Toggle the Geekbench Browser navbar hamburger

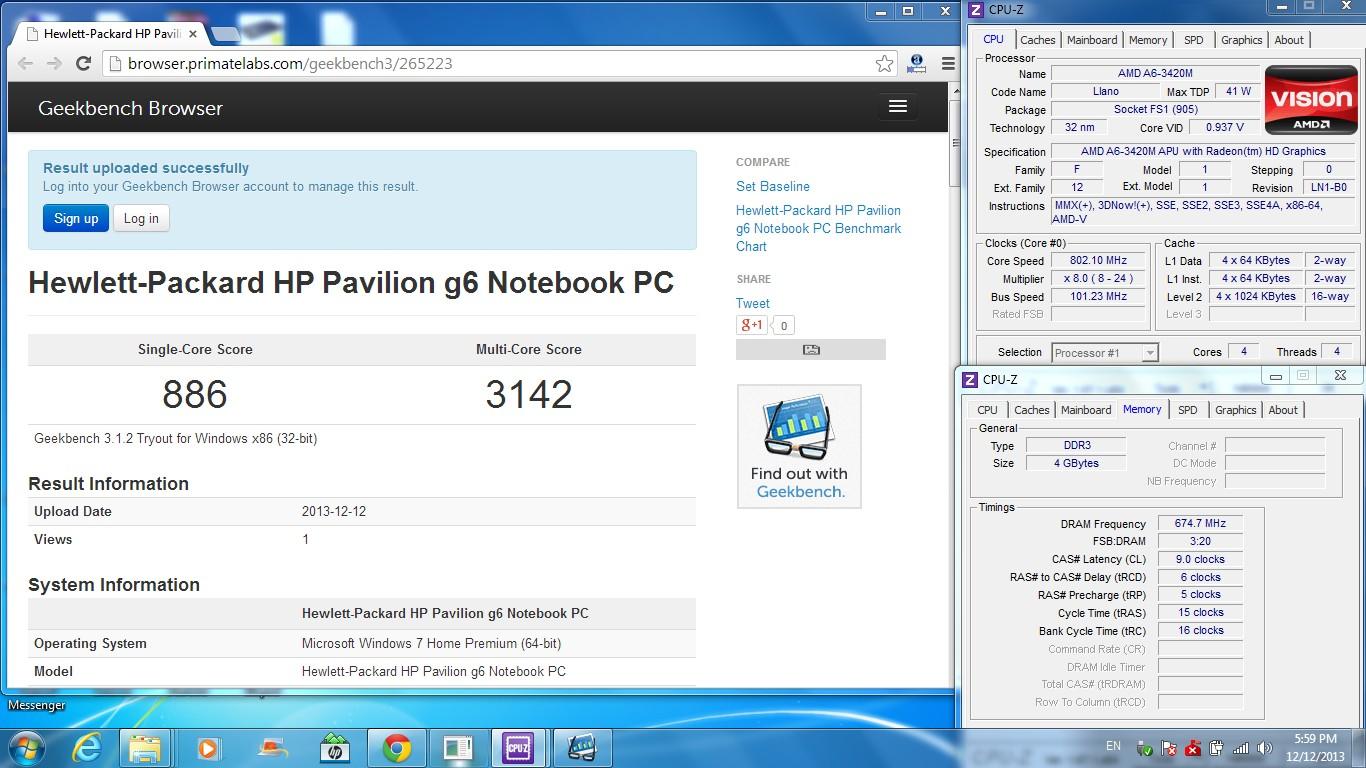click(x=897, y=106)
